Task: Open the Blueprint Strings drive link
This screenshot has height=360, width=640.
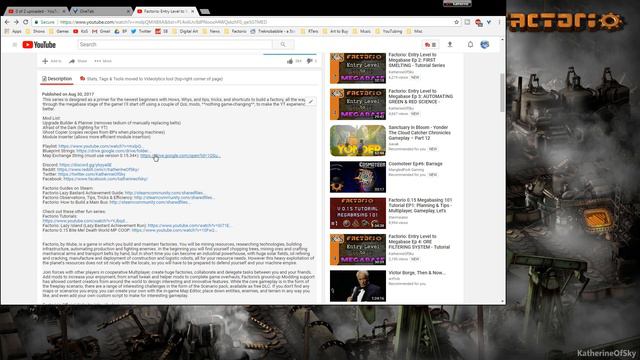Action: point(113,151)
